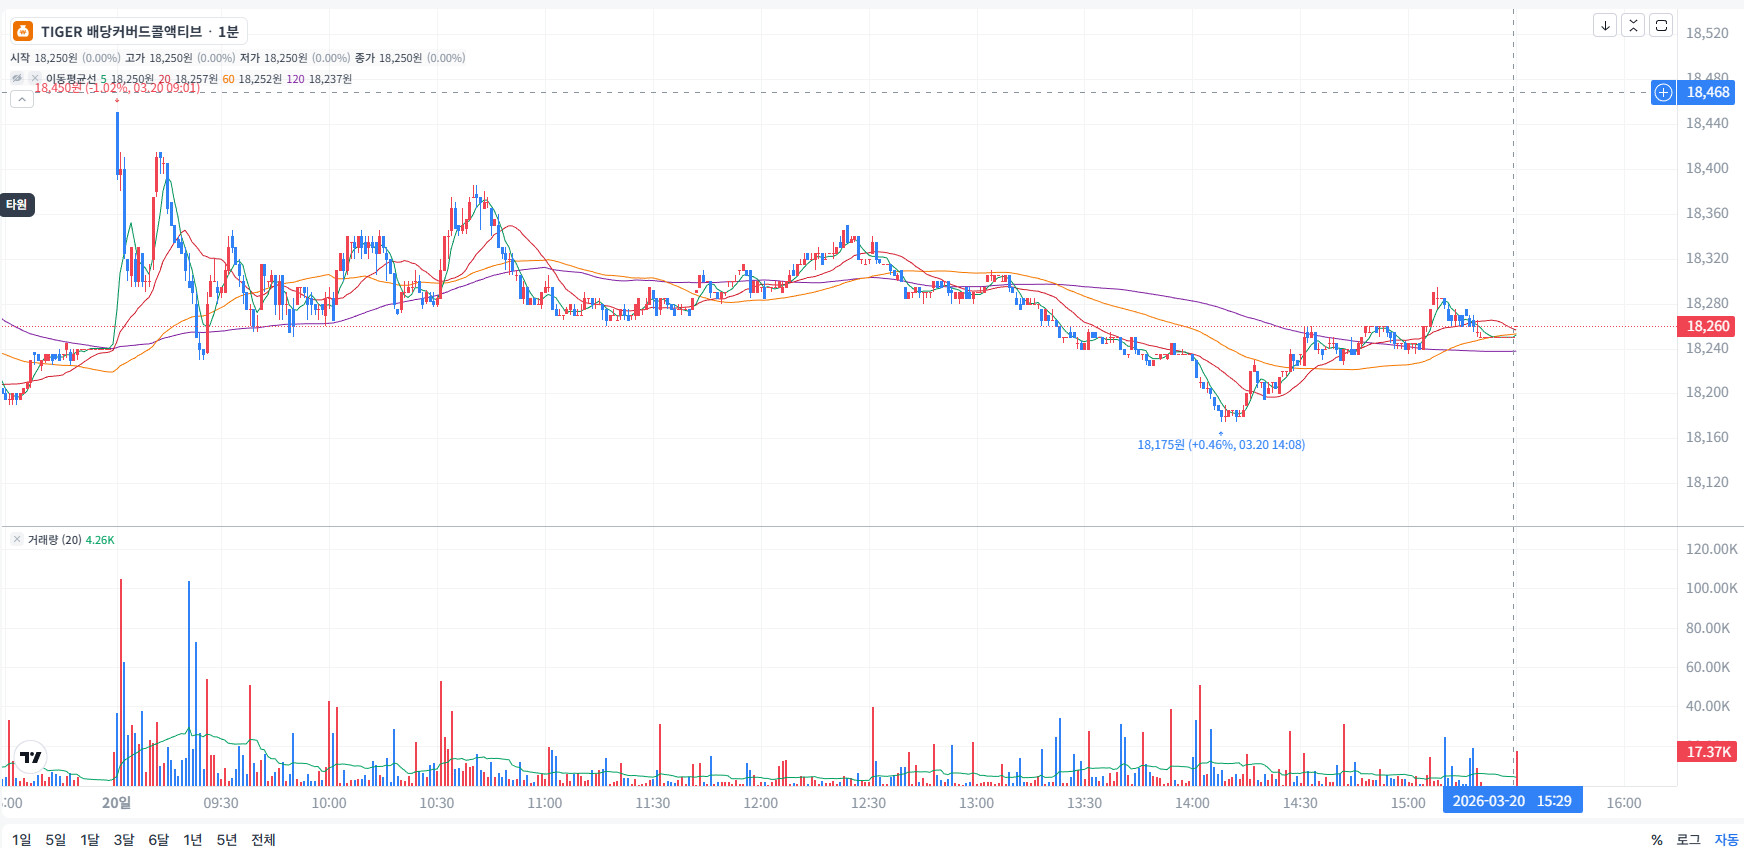Select the 5일 range tab
This screenshot has width=1744, height=848.
(56, 839)
